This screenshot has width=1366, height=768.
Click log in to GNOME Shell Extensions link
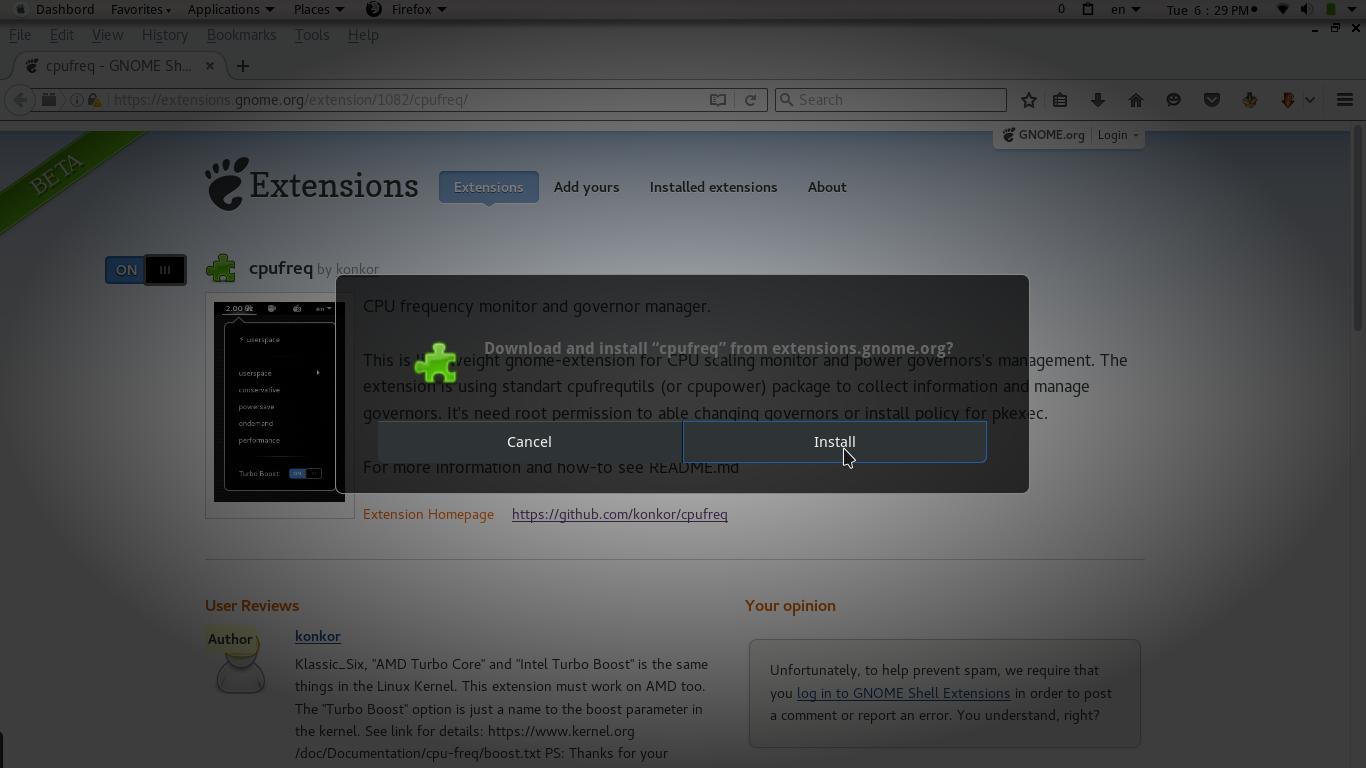[x=903, y=693]
